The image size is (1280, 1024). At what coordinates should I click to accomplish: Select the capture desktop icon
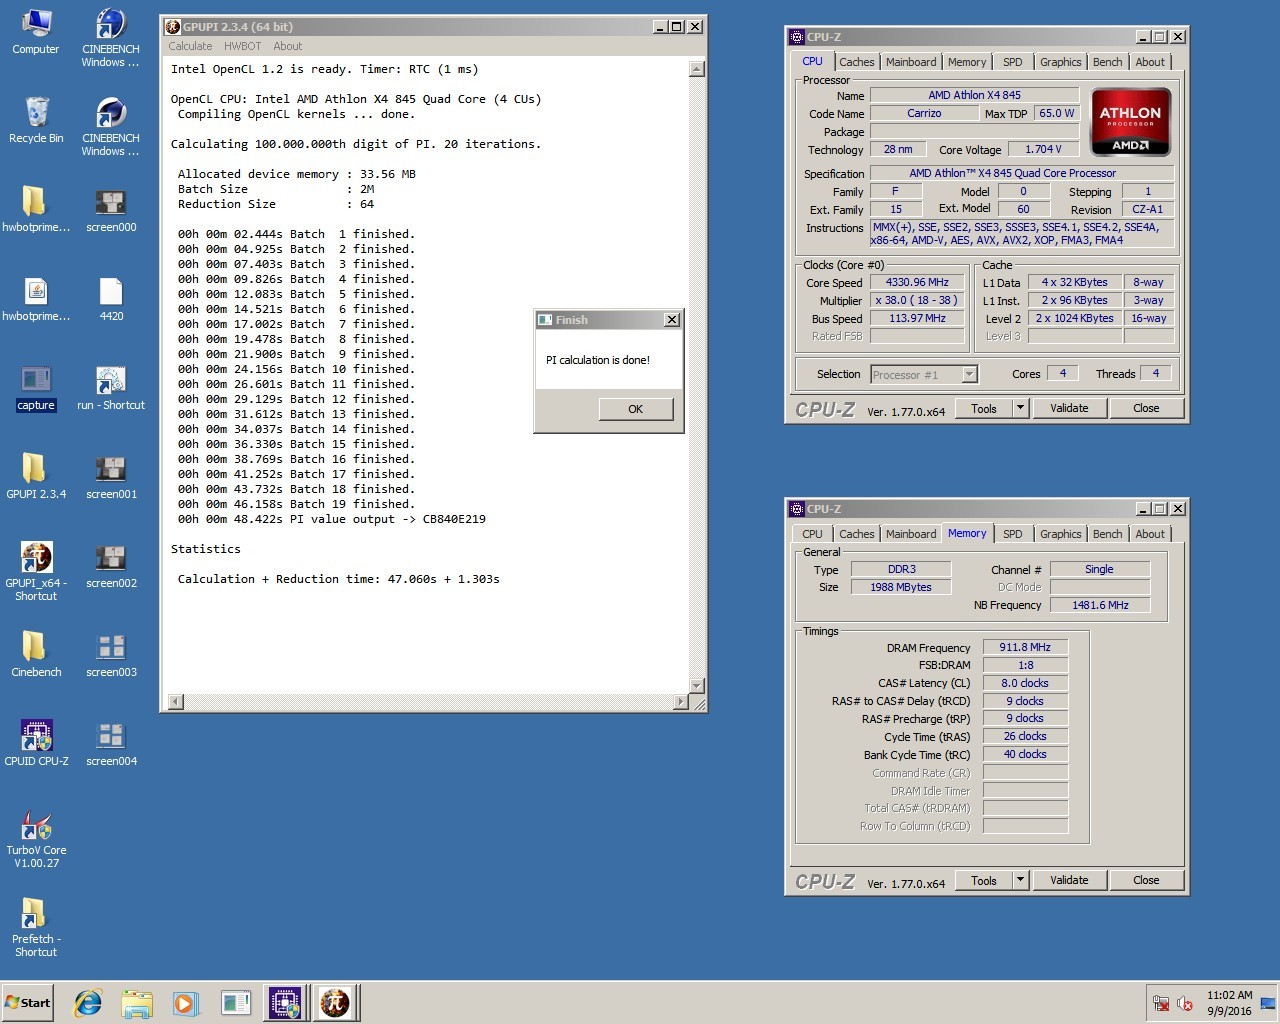pyautogui.click(x=36, y=388)
